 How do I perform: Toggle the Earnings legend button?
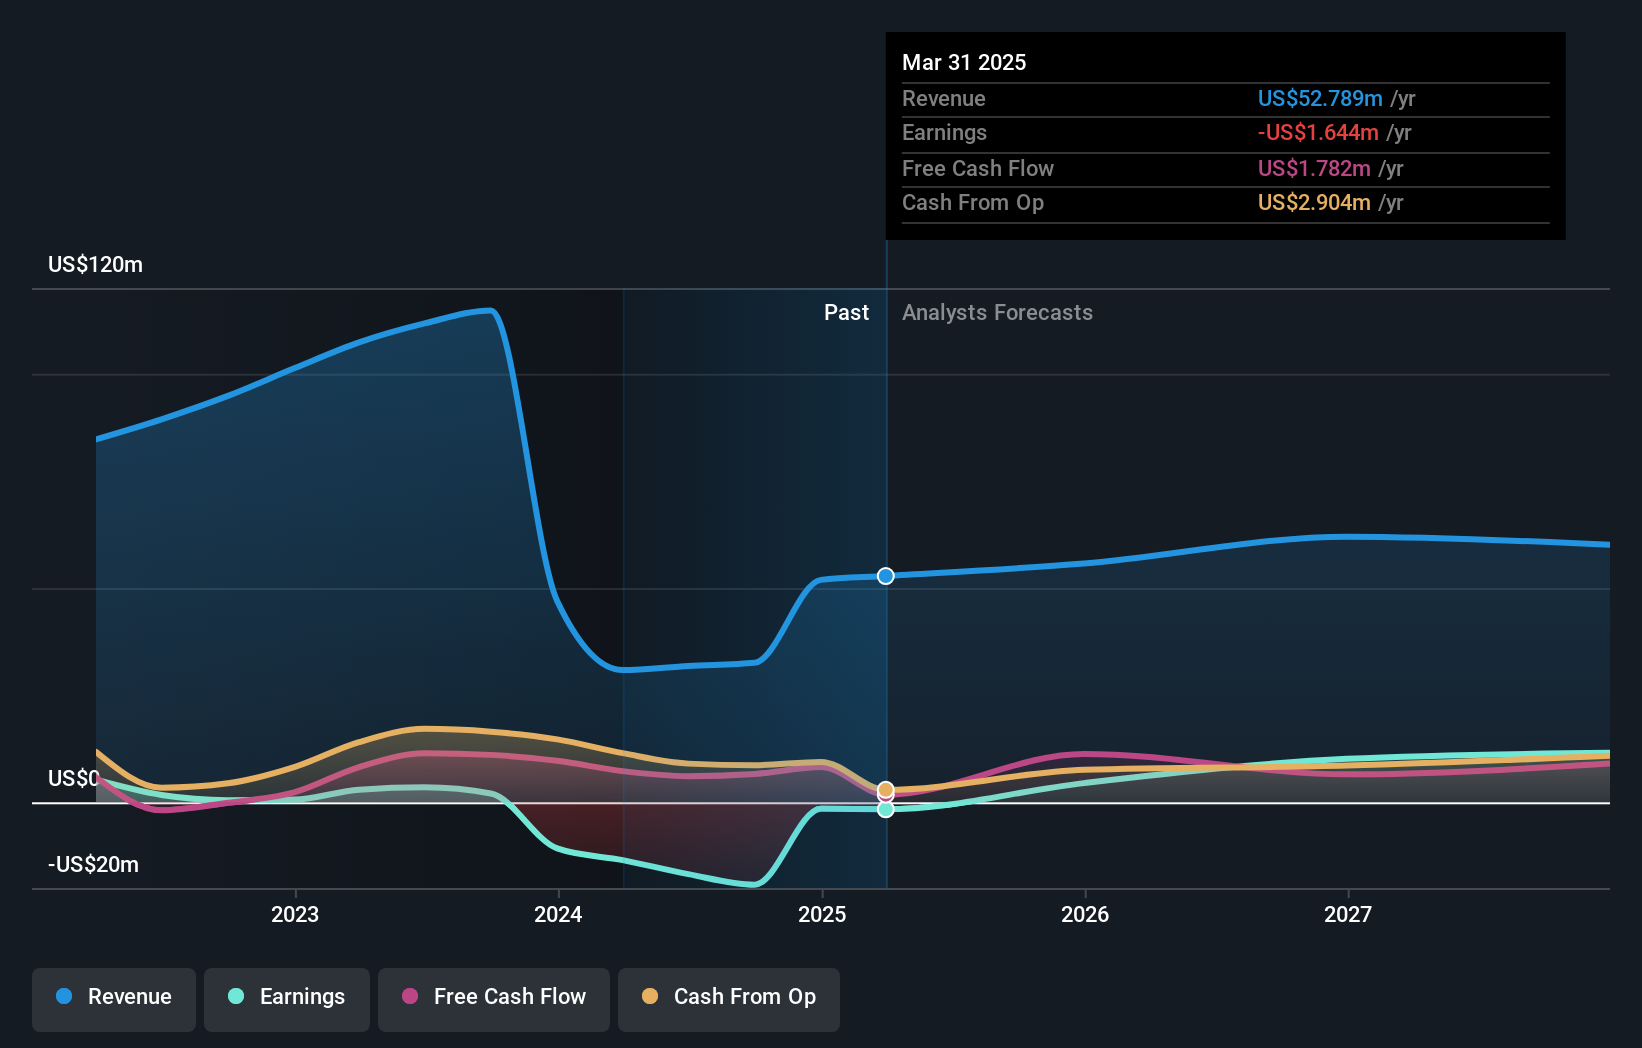click(287, 999)
